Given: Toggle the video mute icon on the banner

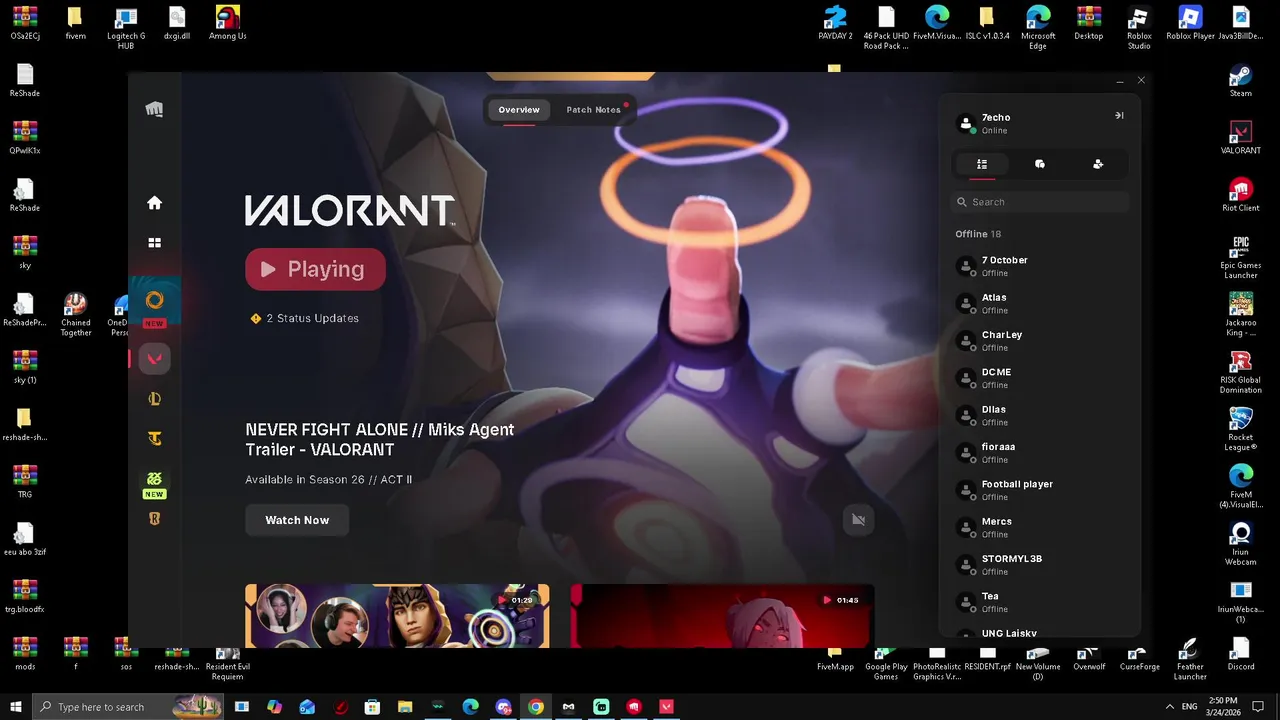Looking at the screenshot, I should pos(858,520).
